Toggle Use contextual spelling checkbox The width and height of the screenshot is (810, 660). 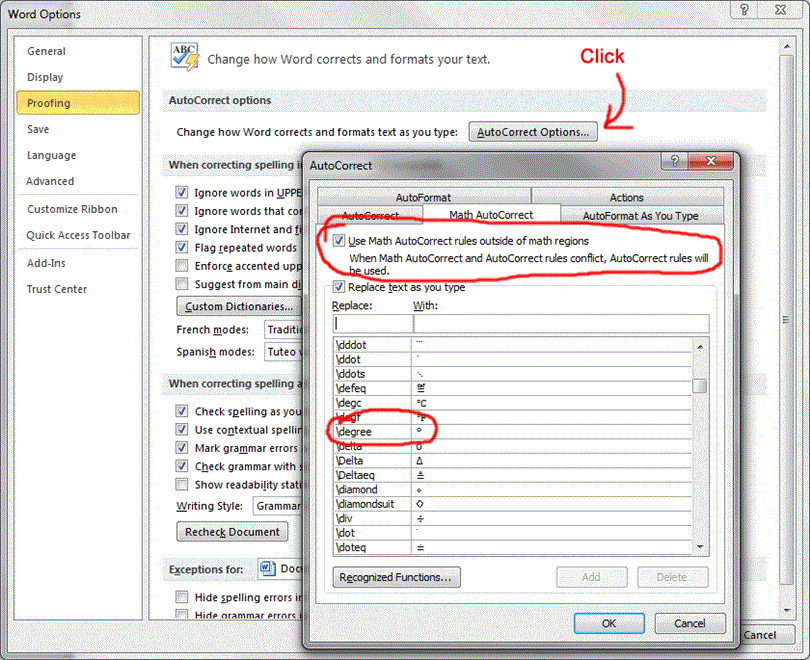click(181, 429)
